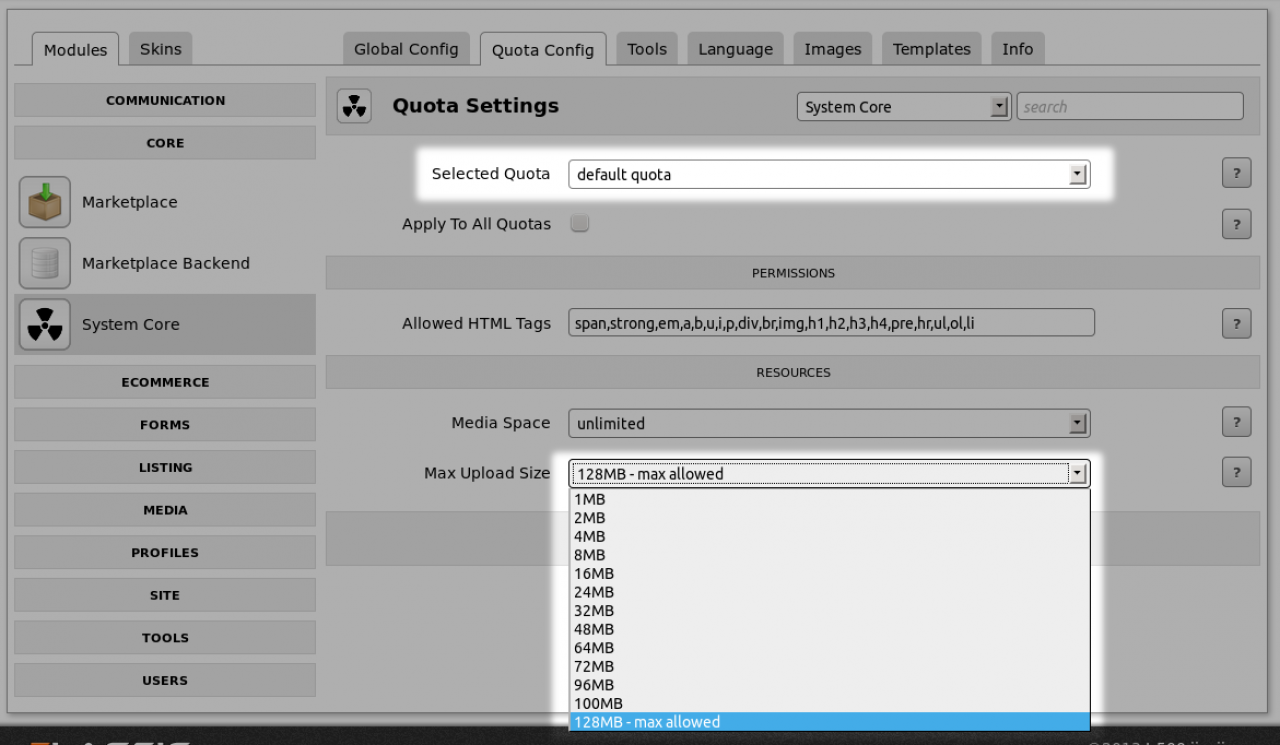Screen dimensions: 1280x745
Task: Choose 64MB from the upload size list
Action: point(594,648)
